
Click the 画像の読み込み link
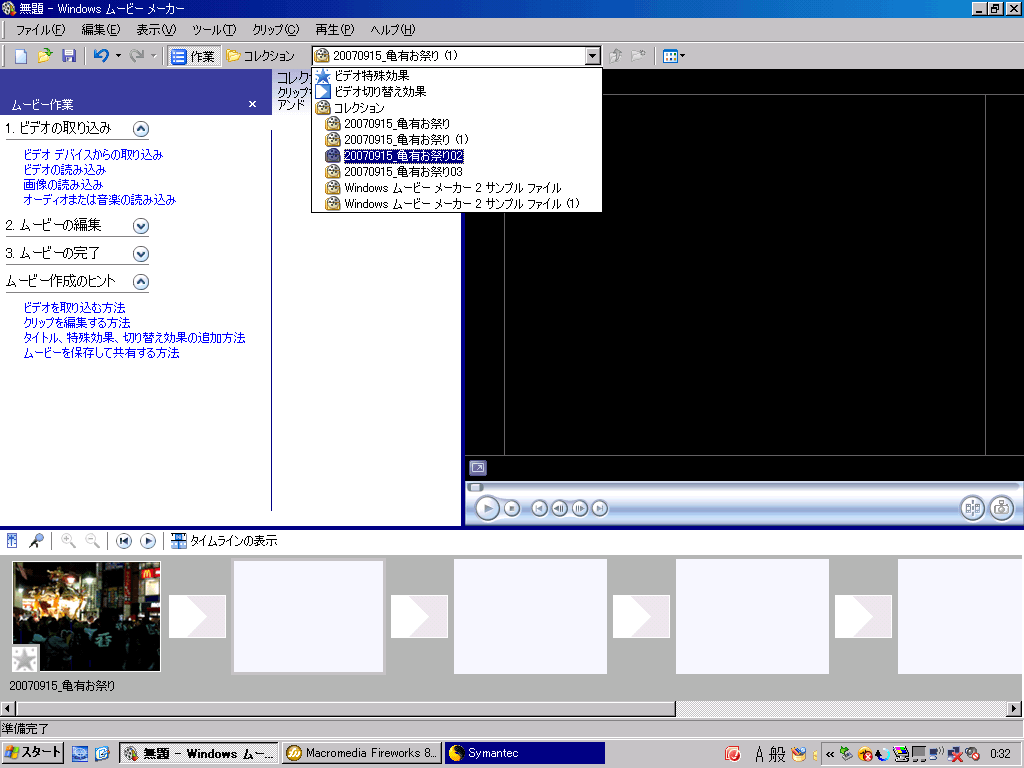(x=63, y=185)
